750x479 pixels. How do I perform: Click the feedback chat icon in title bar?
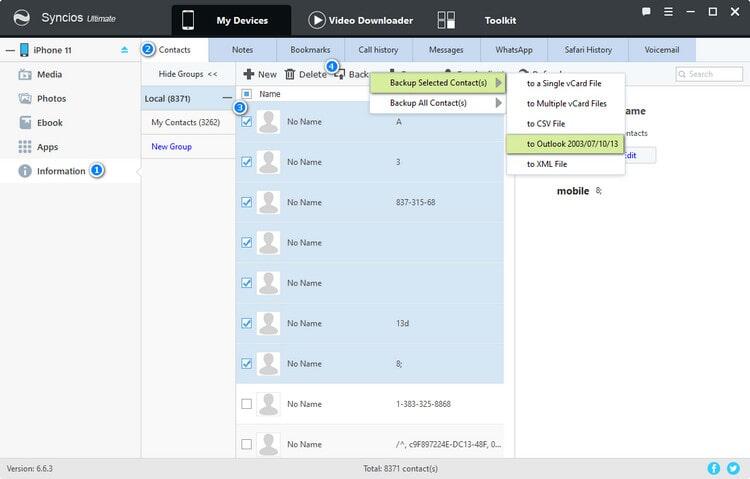[646, 13]
